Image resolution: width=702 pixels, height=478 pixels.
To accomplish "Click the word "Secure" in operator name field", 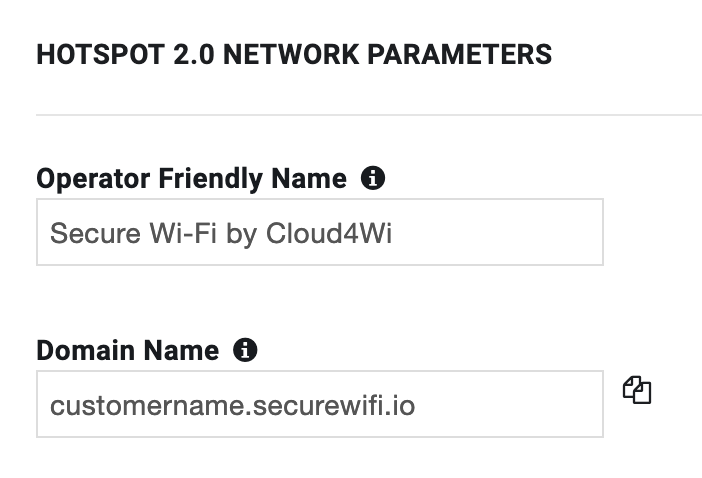I will click(x=95, y=233).
